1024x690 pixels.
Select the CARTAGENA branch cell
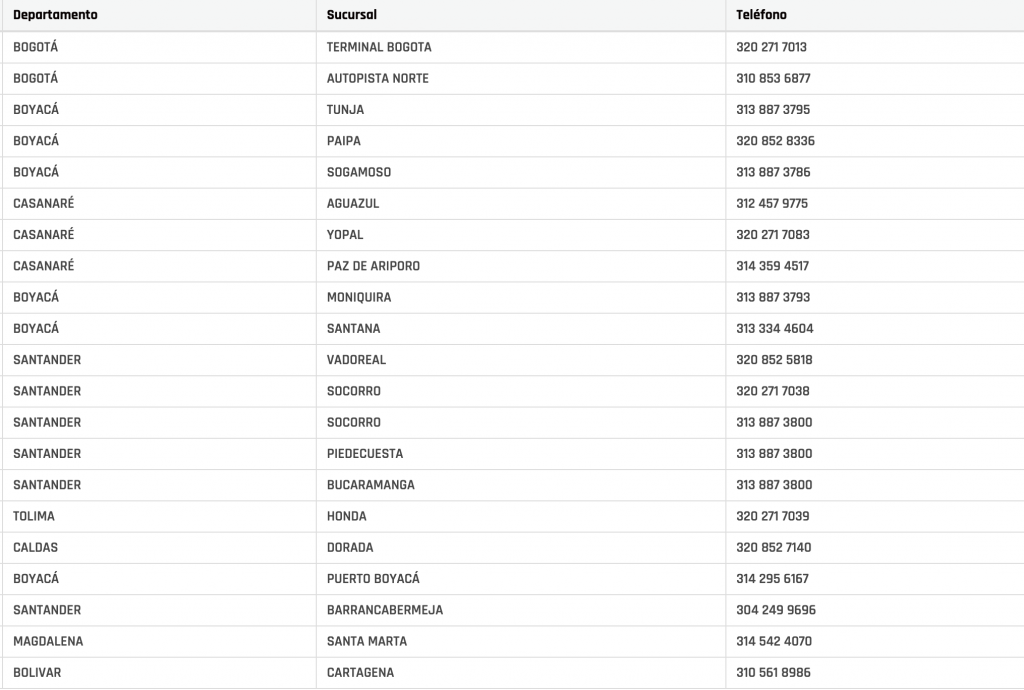tap(360, 672)
